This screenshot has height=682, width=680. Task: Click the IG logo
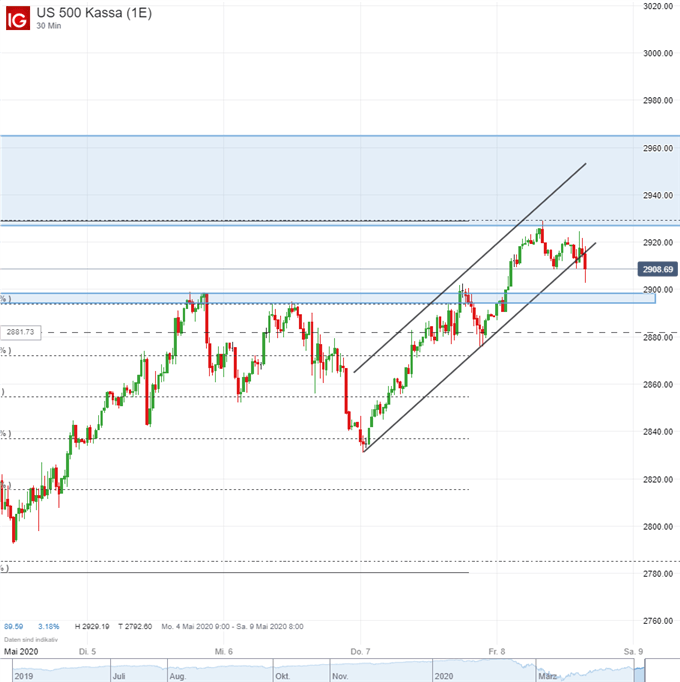coord(18,18)
